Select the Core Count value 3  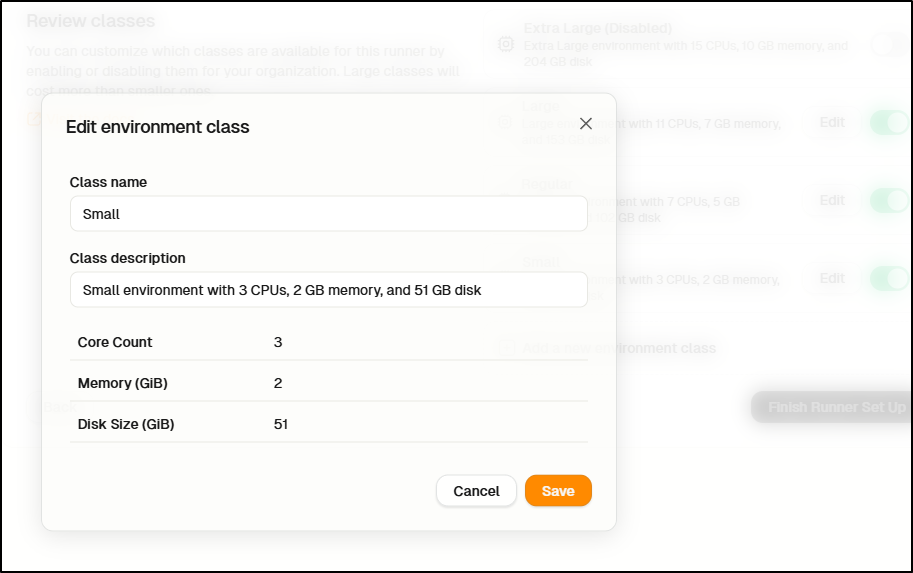coord(278,342)
